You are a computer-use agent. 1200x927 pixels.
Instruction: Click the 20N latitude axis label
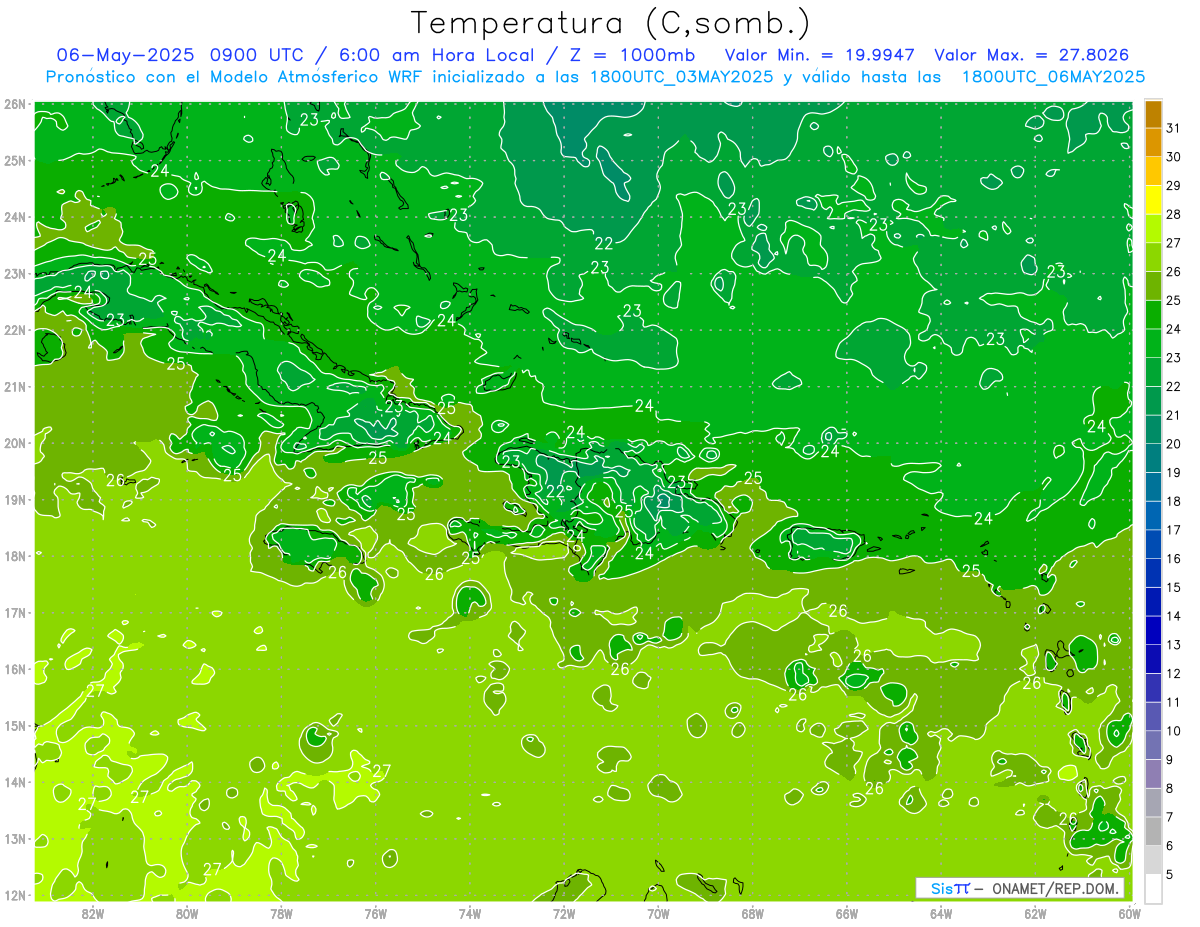point(14,443)
